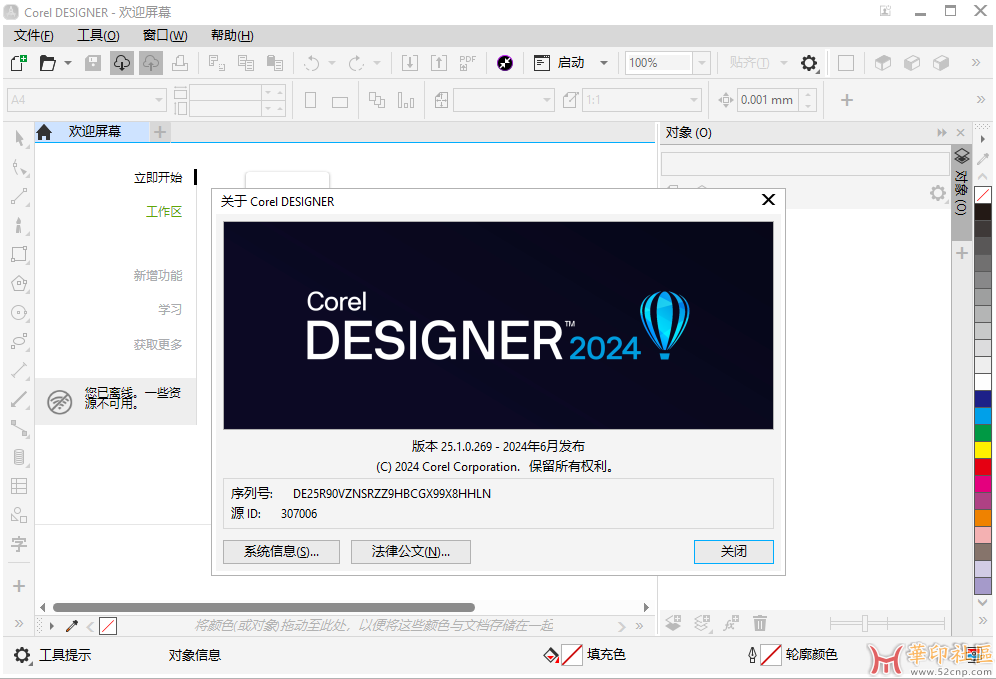
Task: Open dropdown arrow beside Open folder icon
Action: coord(68,63)
